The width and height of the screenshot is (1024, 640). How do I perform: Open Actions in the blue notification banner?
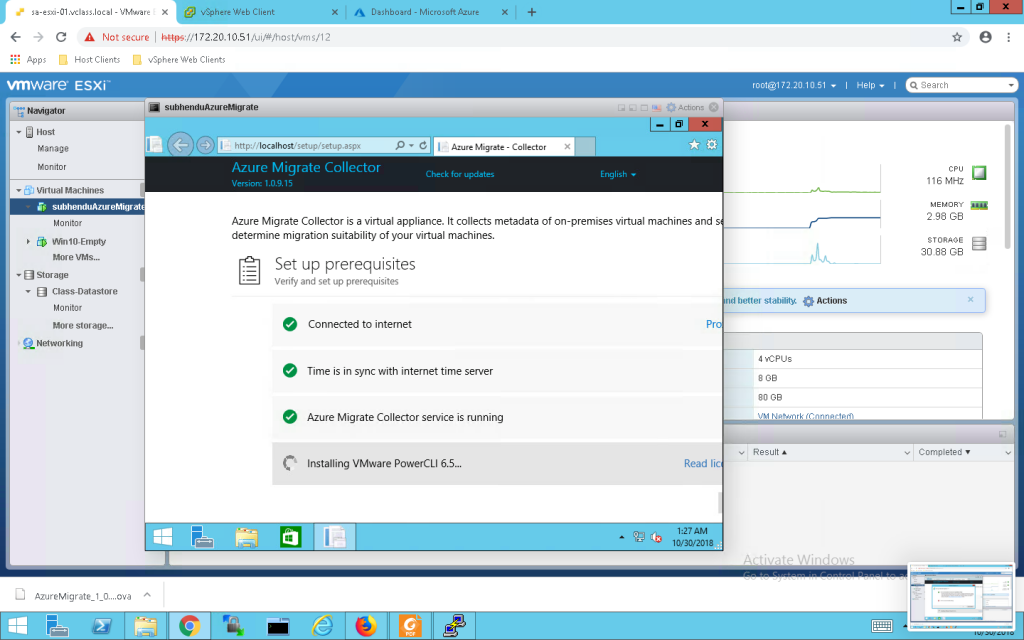pos(825,301)
